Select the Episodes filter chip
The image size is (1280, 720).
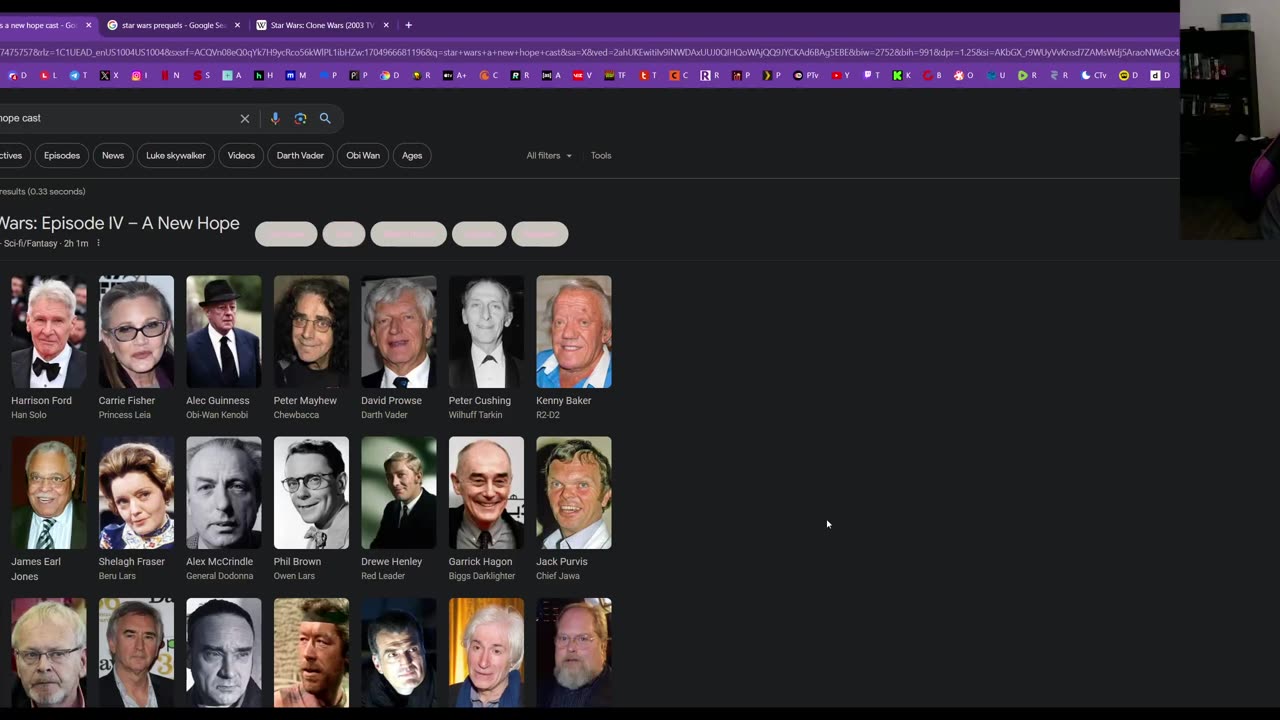point(61,155)
